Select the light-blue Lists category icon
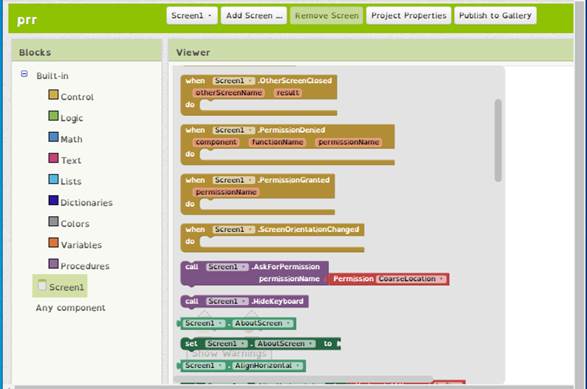The height and width of the screenshot is (389, 587). 54,179
